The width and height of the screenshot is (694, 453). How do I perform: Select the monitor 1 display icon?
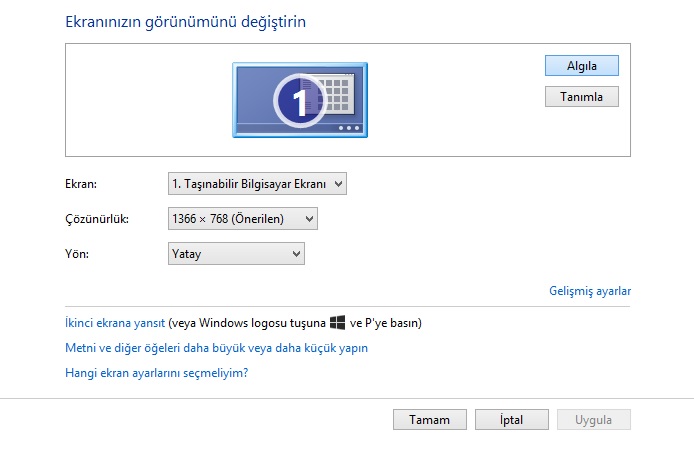[x=300, y=100]
